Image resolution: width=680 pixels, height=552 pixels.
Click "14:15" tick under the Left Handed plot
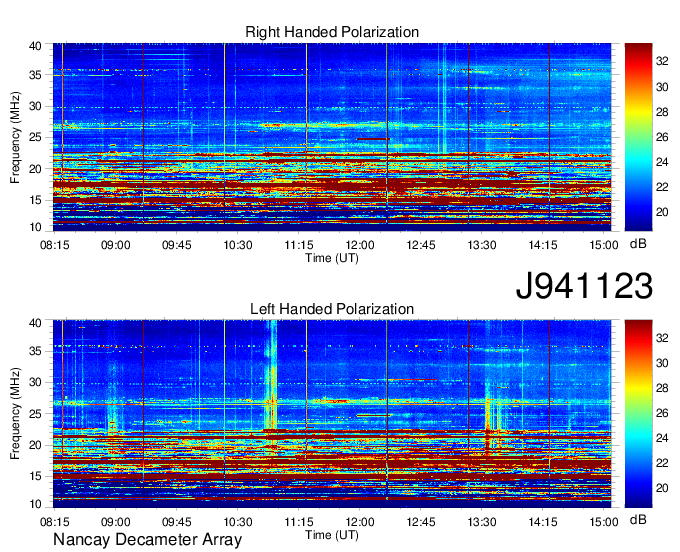[x=543, y=522]
